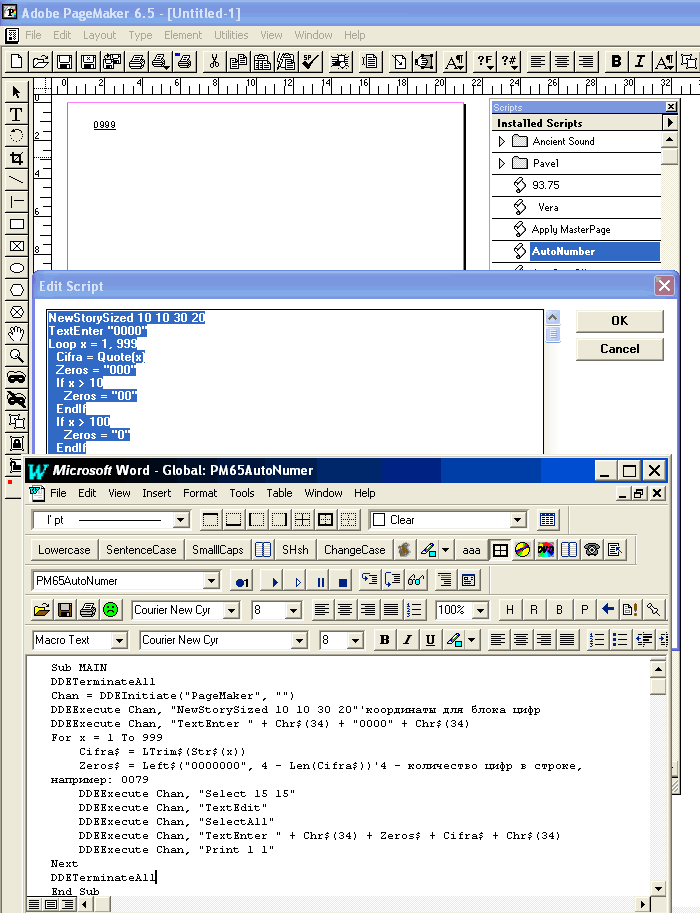
Task: Open Word Table menu
Action: 280,493
